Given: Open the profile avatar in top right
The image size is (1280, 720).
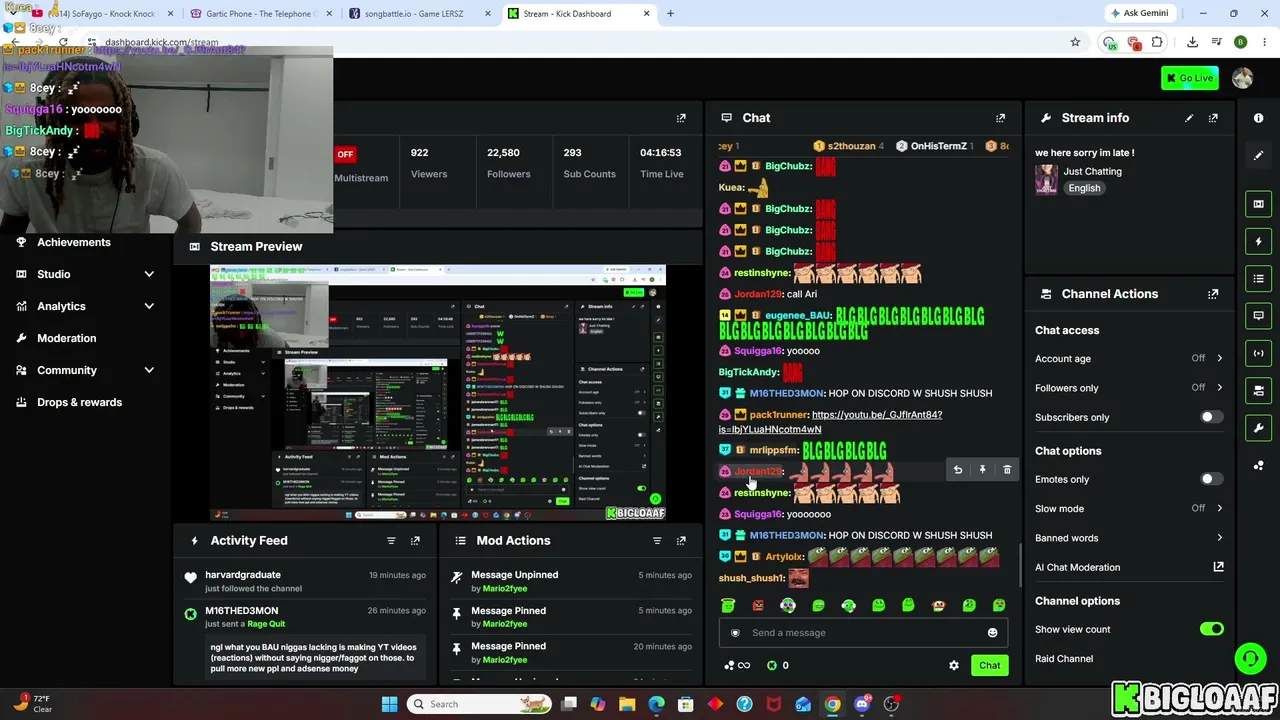Looking at the screenshot, I should point(1243,78).
